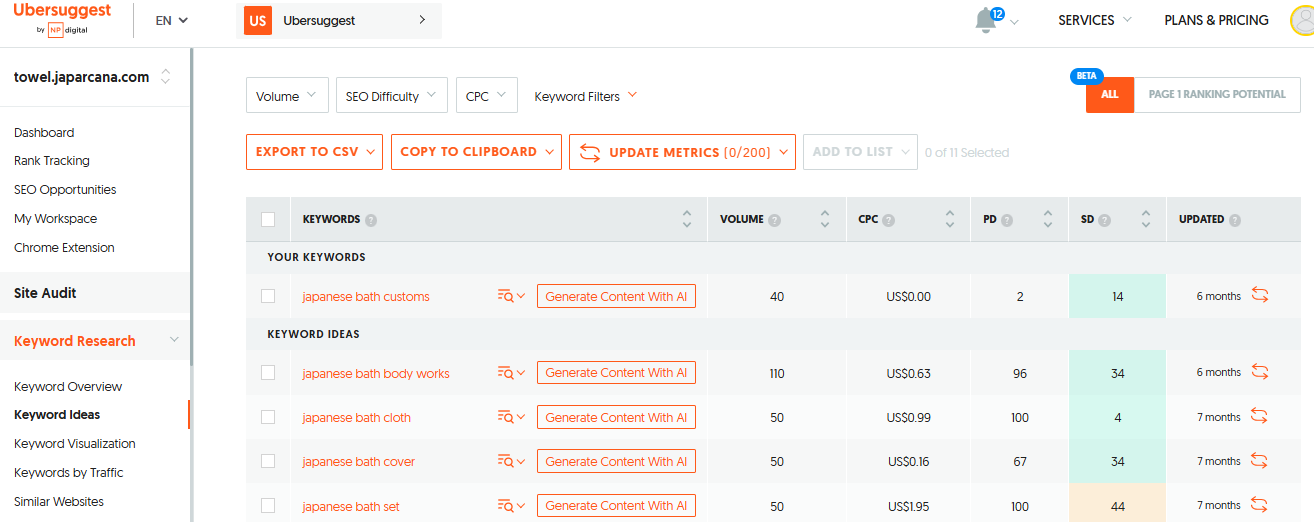
Task: Open the SEO Difficulty filter dropdown
Action: pyautogui.click(x=391, y=96)
